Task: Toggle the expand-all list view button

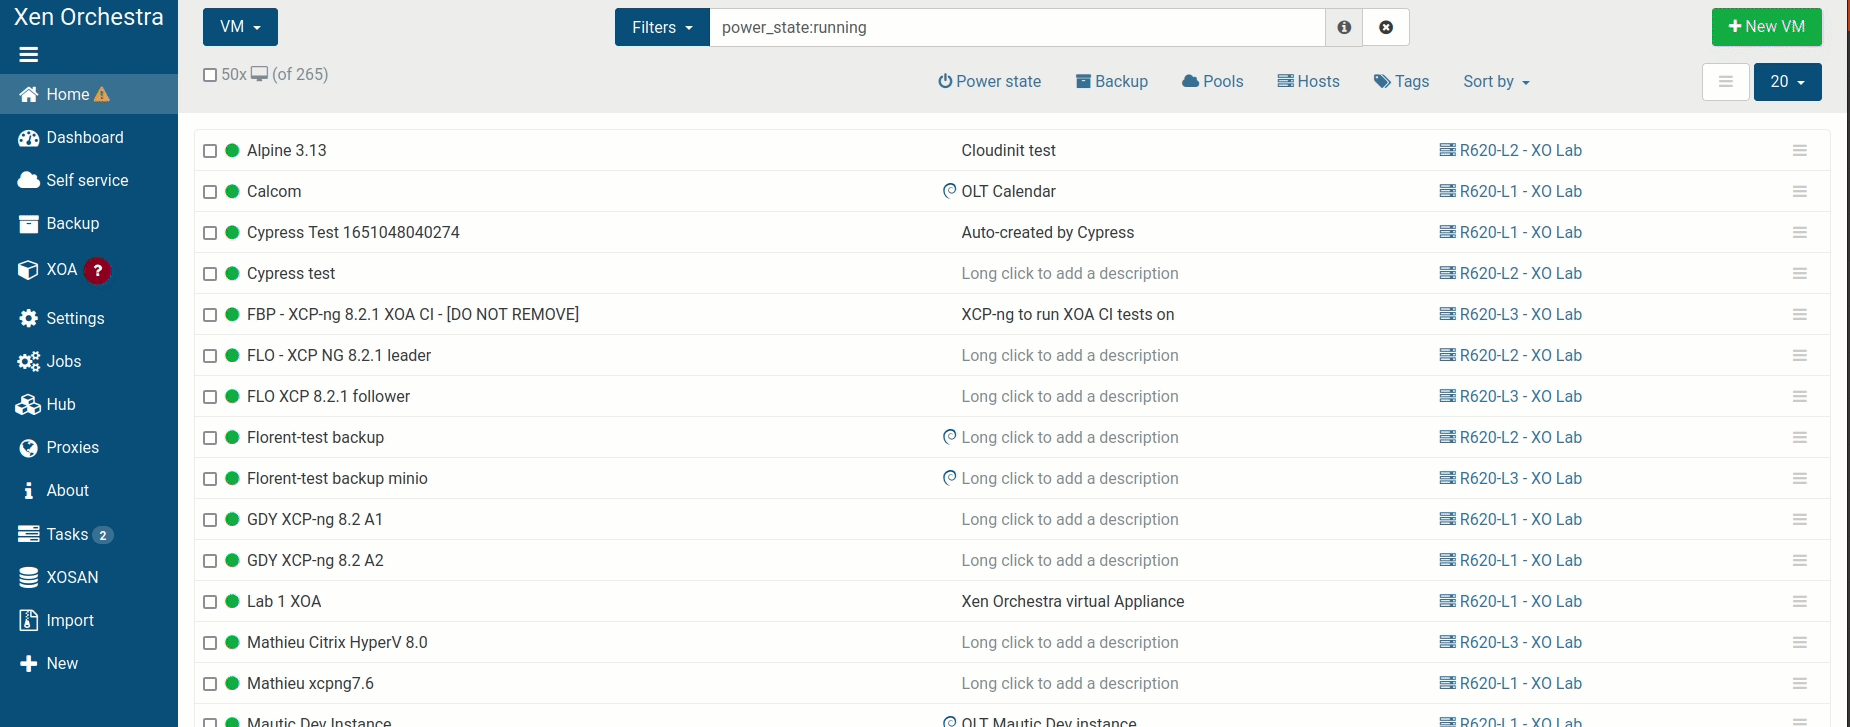Action: tap(1725, 82)
